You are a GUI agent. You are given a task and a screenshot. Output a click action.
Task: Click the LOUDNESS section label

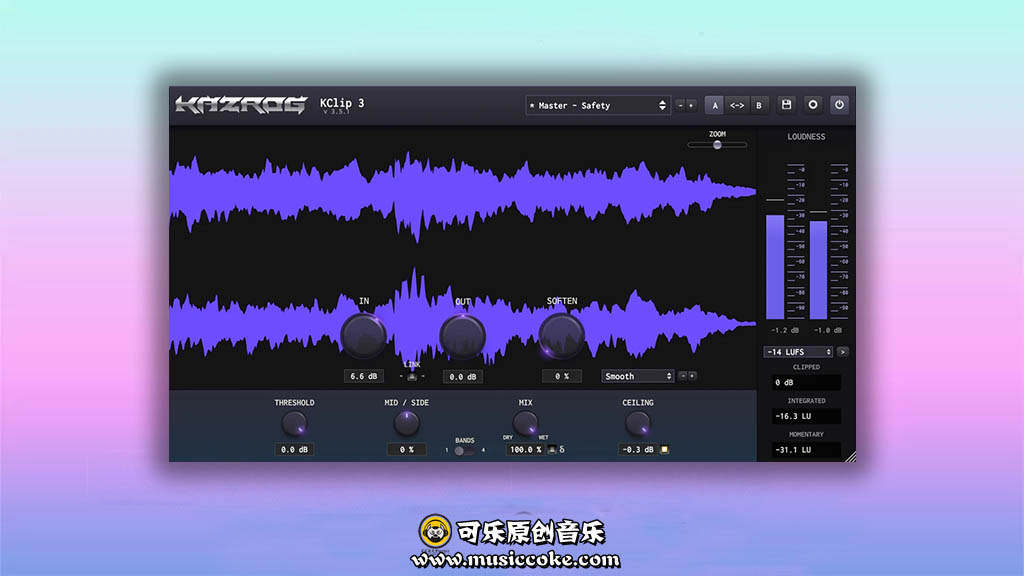806,136
